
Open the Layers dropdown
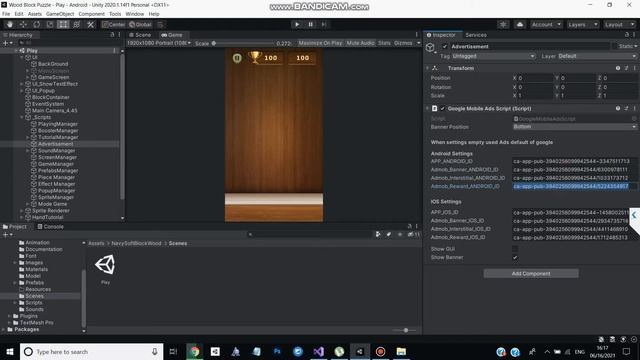[x=582, y=25]
